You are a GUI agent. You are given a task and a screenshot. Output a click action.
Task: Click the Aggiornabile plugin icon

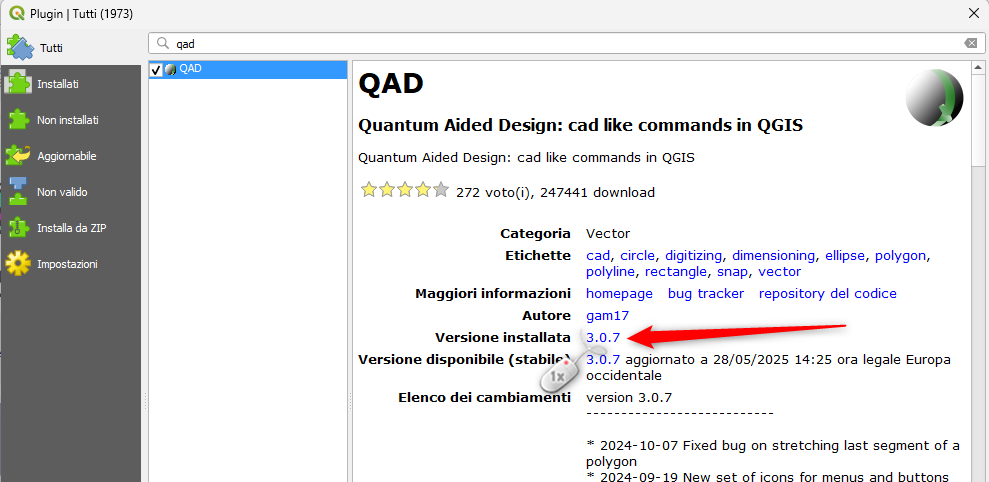[x=18, y=156]
